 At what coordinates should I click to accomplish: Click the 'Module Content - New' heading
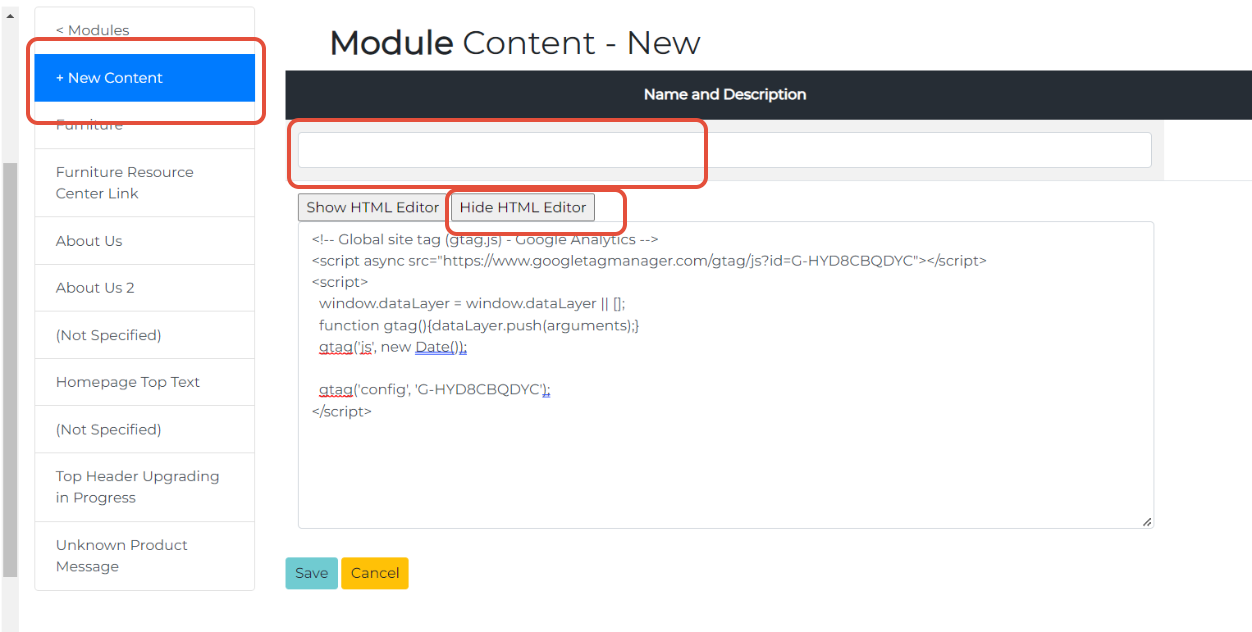(515, 43)
